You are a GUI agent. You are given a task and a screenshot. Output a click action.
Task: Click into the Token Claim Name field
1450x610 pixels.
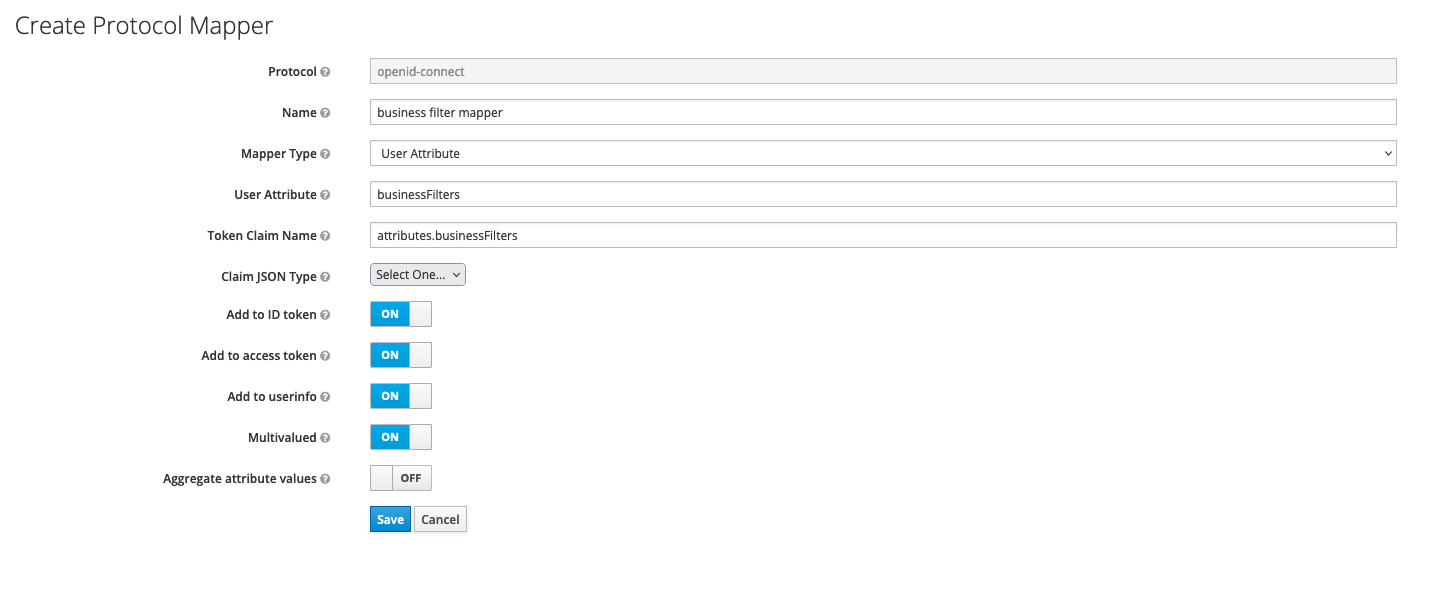pos(882,235)
